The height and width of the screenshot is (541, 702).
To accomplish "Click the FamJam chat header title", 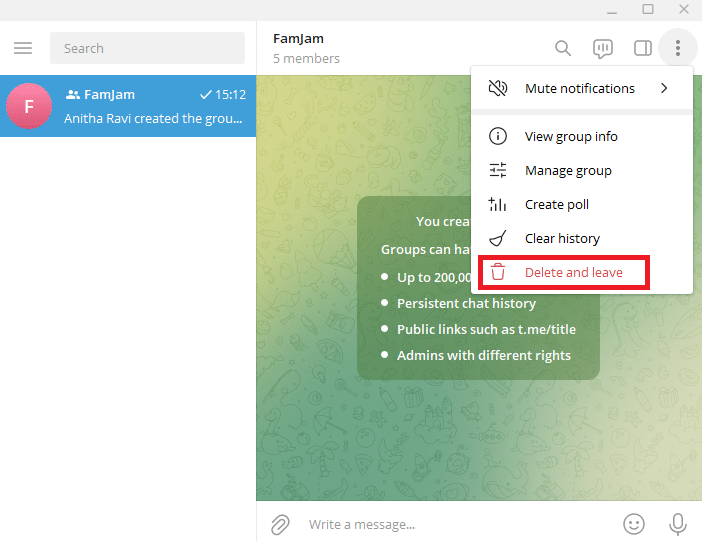I will coord(298,39).
